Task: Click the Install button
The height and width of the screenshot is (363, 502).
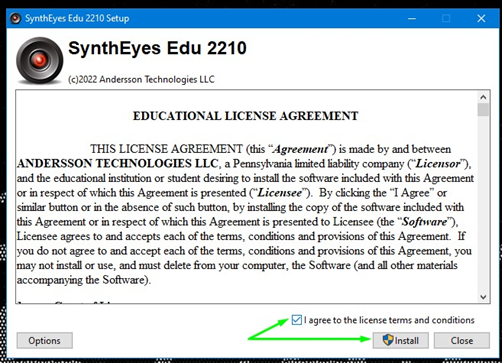Action: [x=400, y=340]
